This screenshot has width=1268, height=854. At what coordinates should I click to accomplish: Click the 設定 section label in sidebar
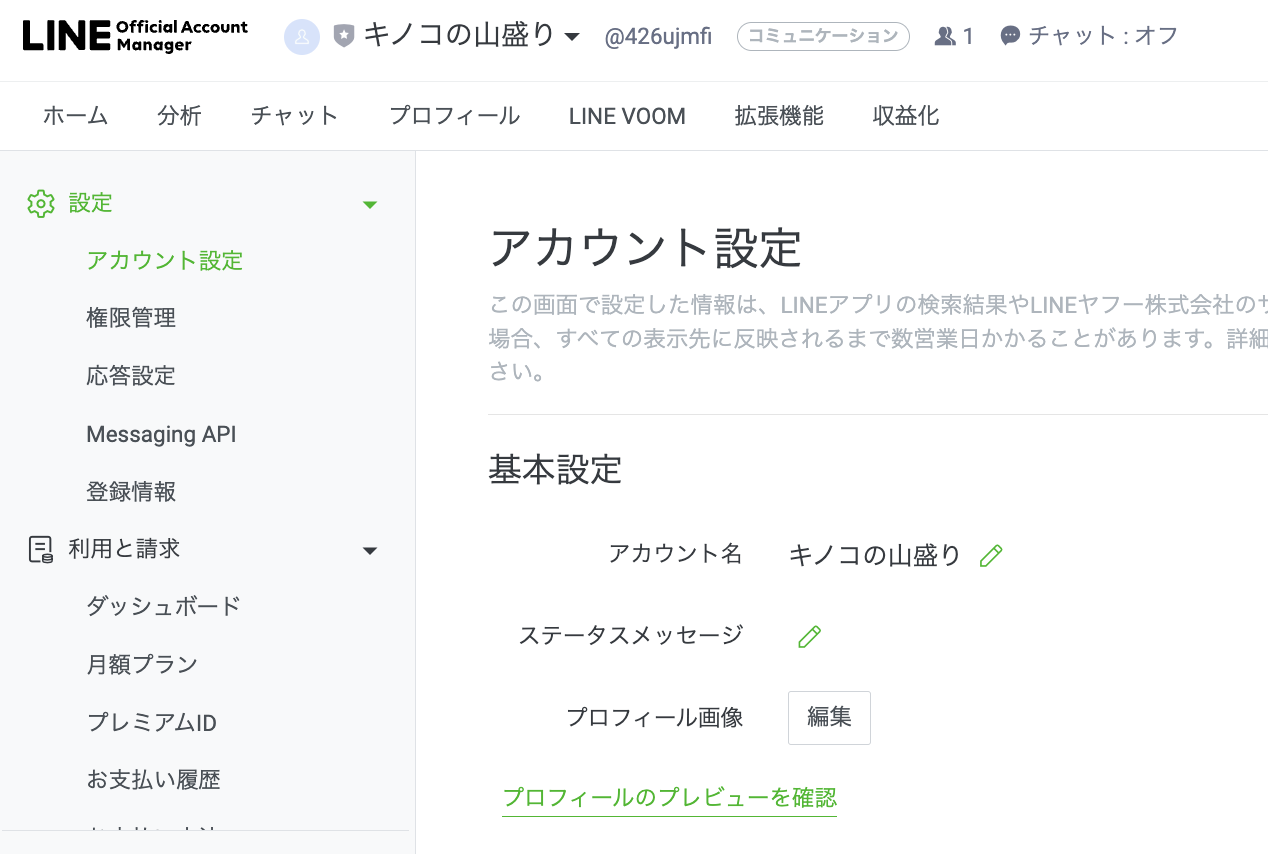click(91, 203)
